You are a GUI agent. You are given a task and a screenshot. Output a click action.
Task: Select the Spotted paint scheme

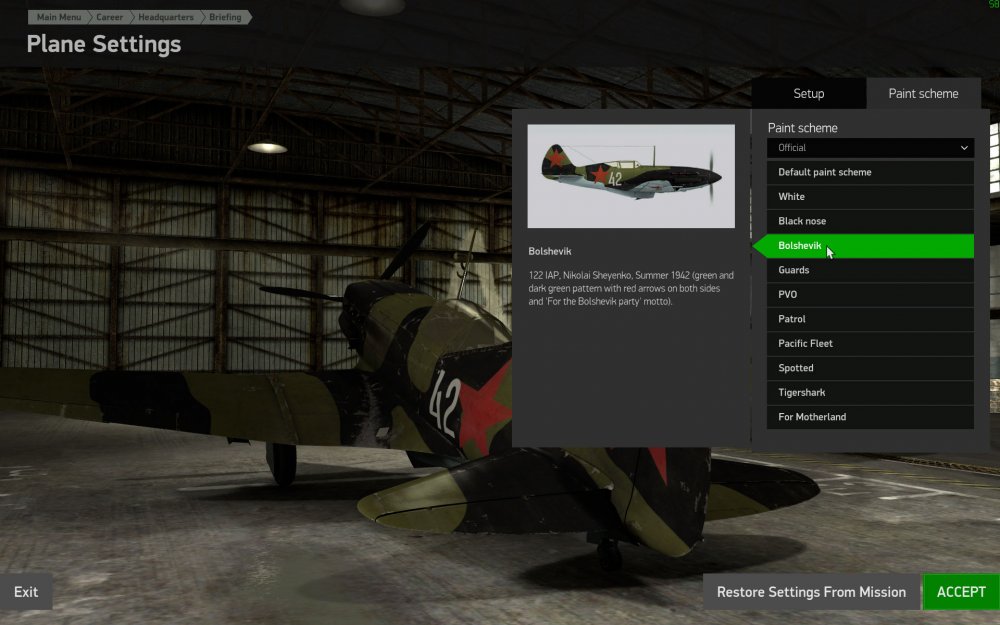pyautogui.click(x=870, y=368)
